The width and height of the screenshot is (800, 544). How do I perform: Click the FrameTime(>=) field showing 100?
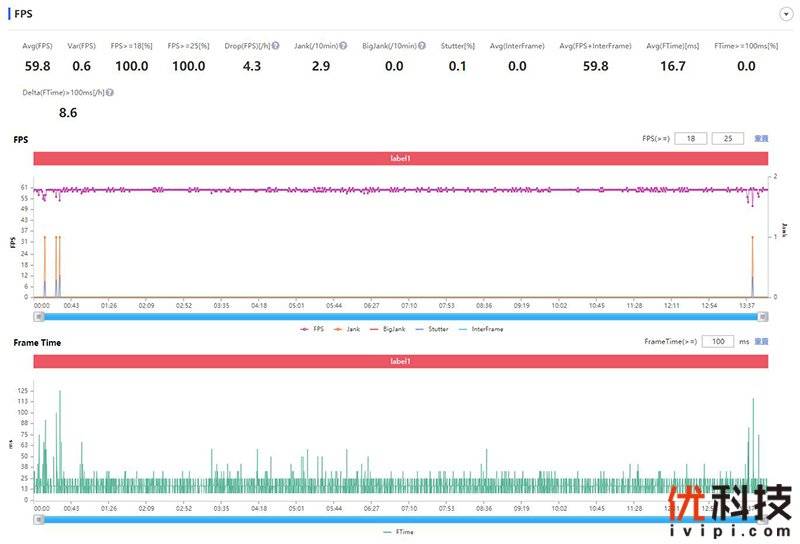(x=718, y=341)
